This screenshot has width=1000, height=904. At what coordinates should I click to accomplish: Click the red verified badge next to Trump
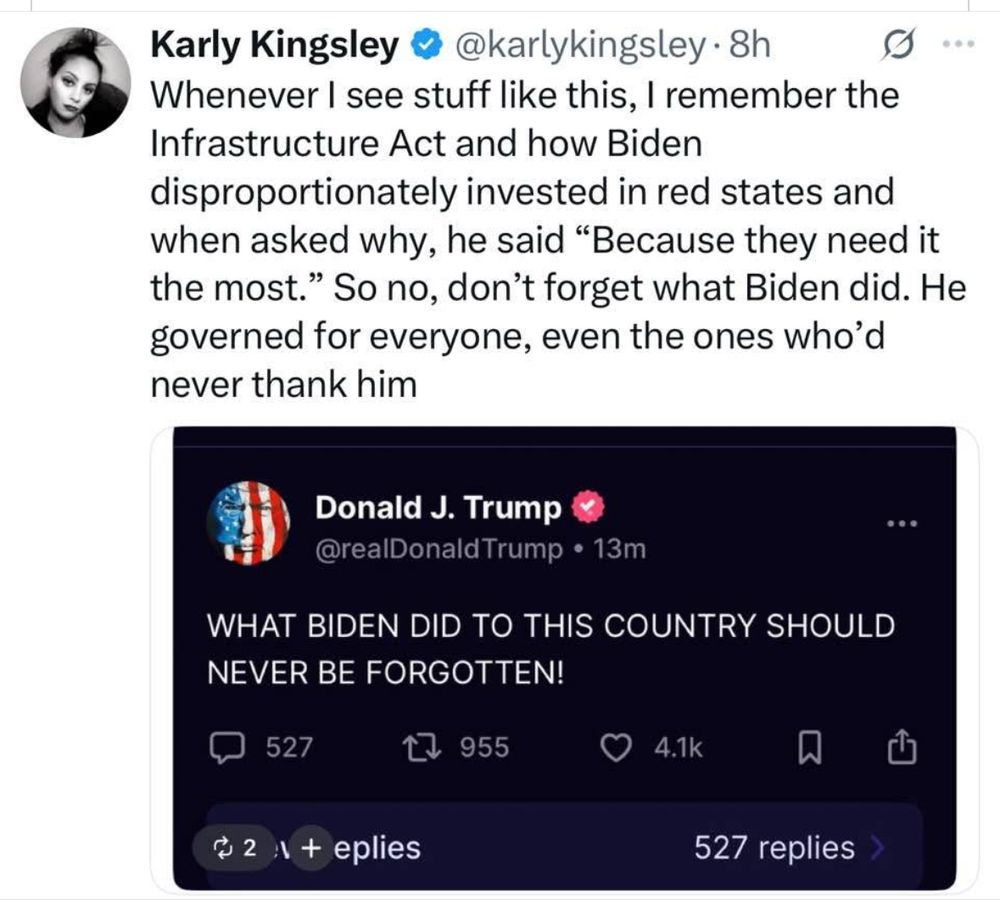pyautogui.click(x=587, y=507)
